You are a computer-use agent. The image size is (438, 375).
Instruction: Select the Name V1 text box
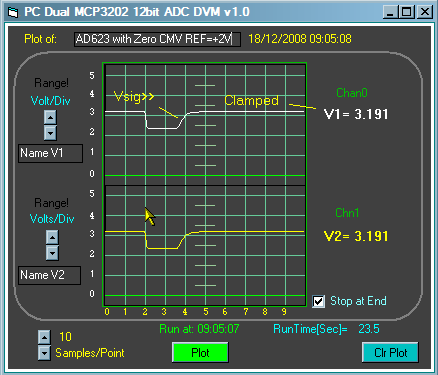(x=50, y=153)
